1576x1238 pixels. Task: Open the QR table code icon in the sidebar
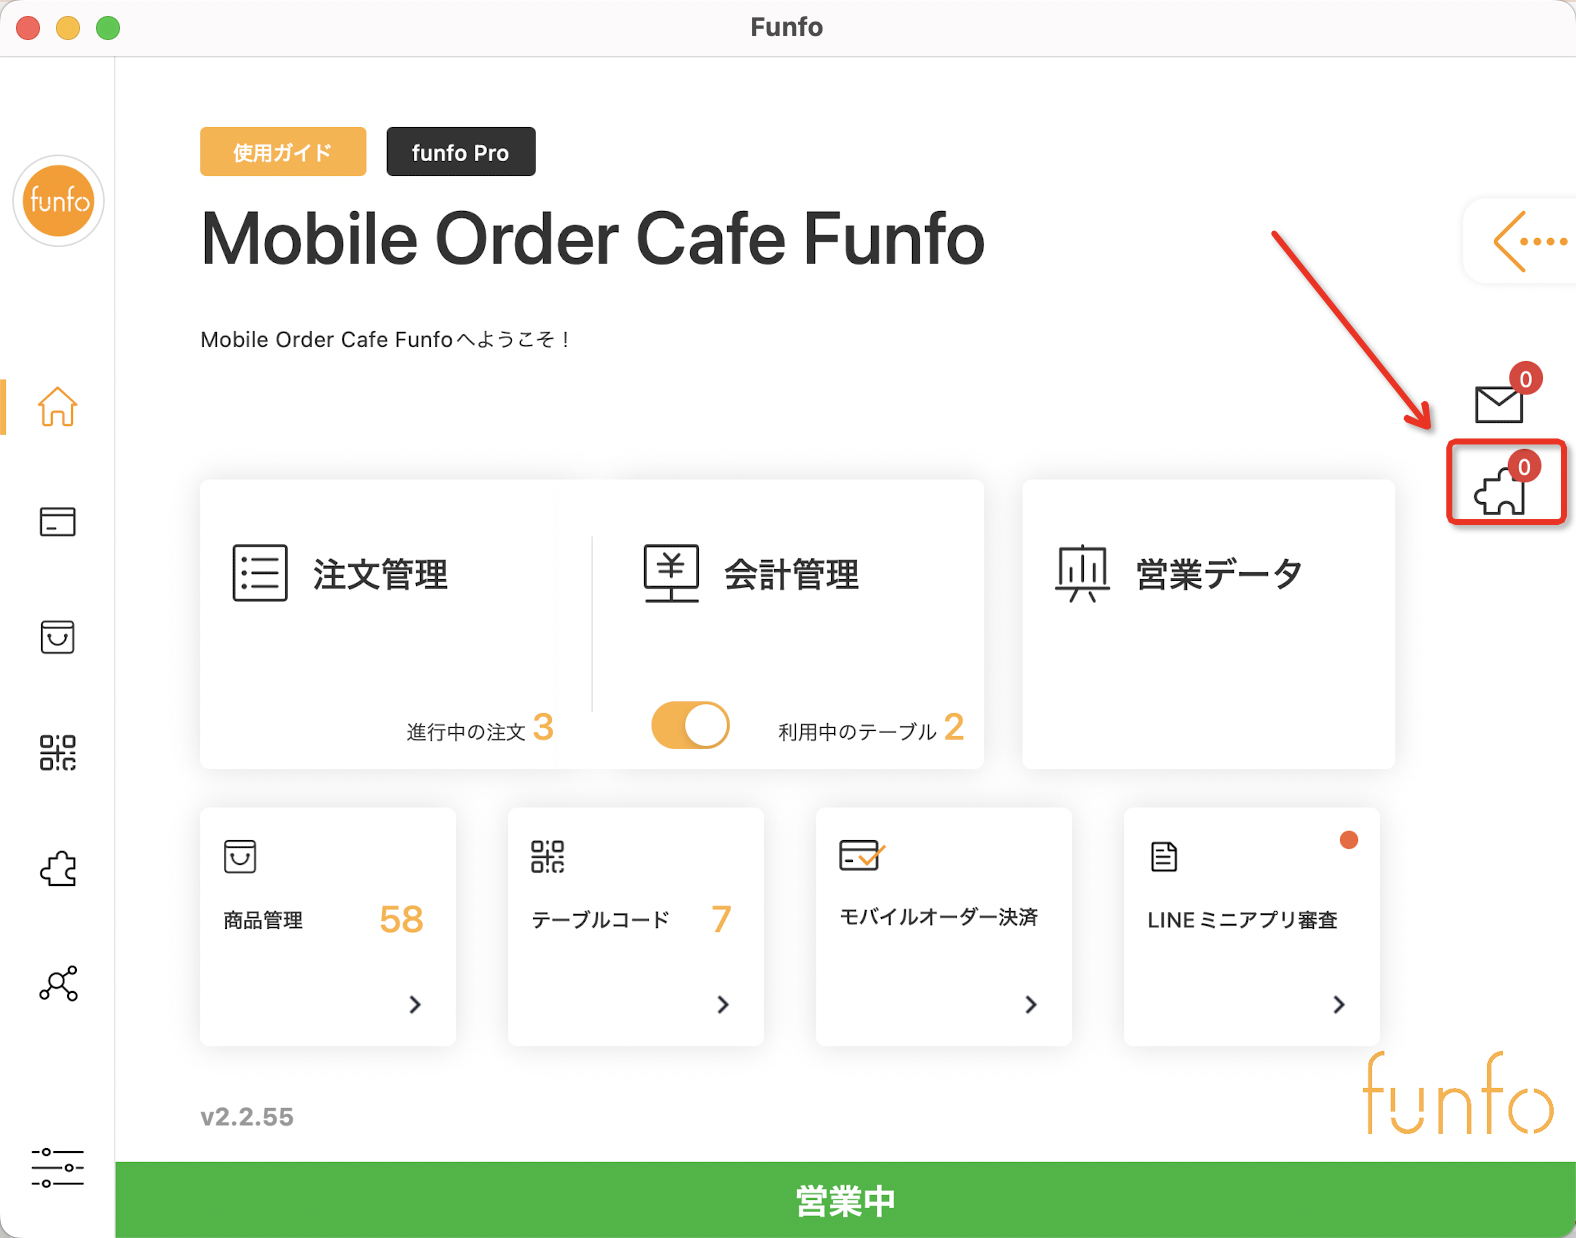click(x=57, y=752)
